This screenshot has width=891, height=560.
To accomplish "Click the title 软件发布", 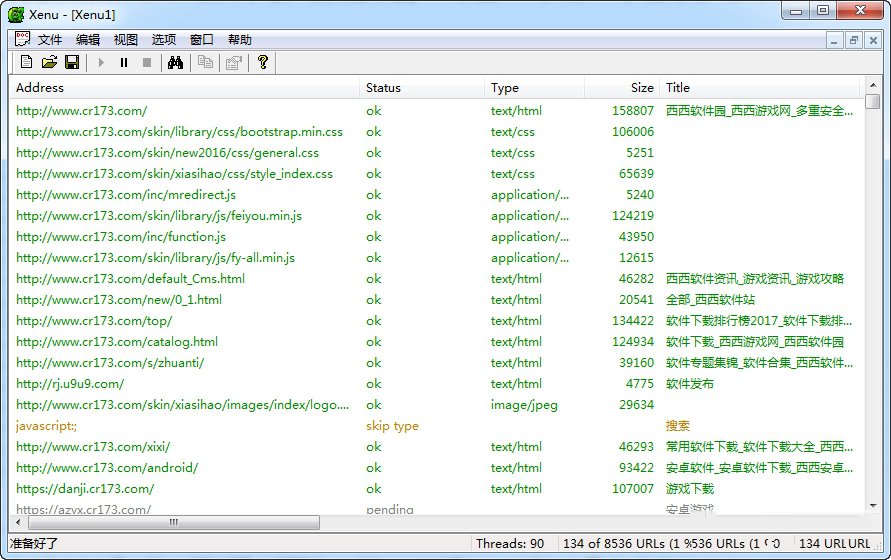I will pyautogui.click(x=689, y=384).
